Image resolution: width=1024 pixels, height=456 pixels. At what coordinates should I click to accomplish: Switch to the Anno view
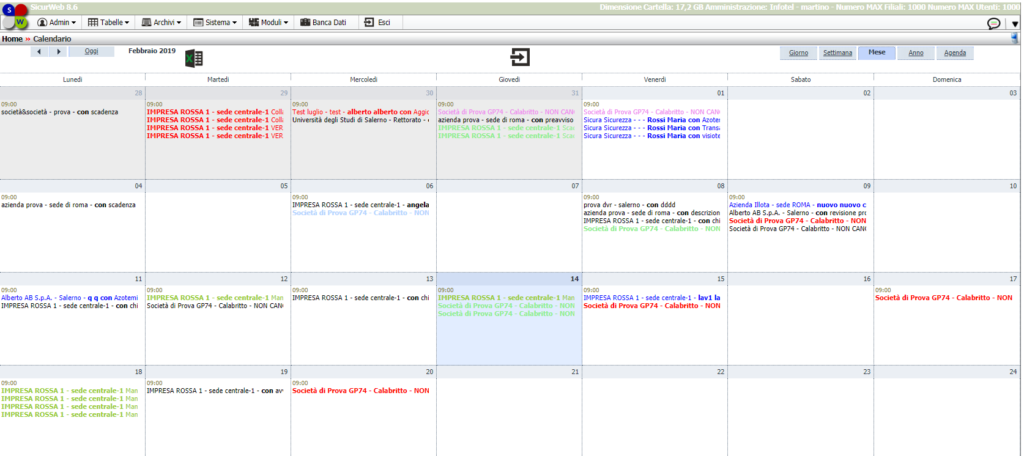click(916, 53)
